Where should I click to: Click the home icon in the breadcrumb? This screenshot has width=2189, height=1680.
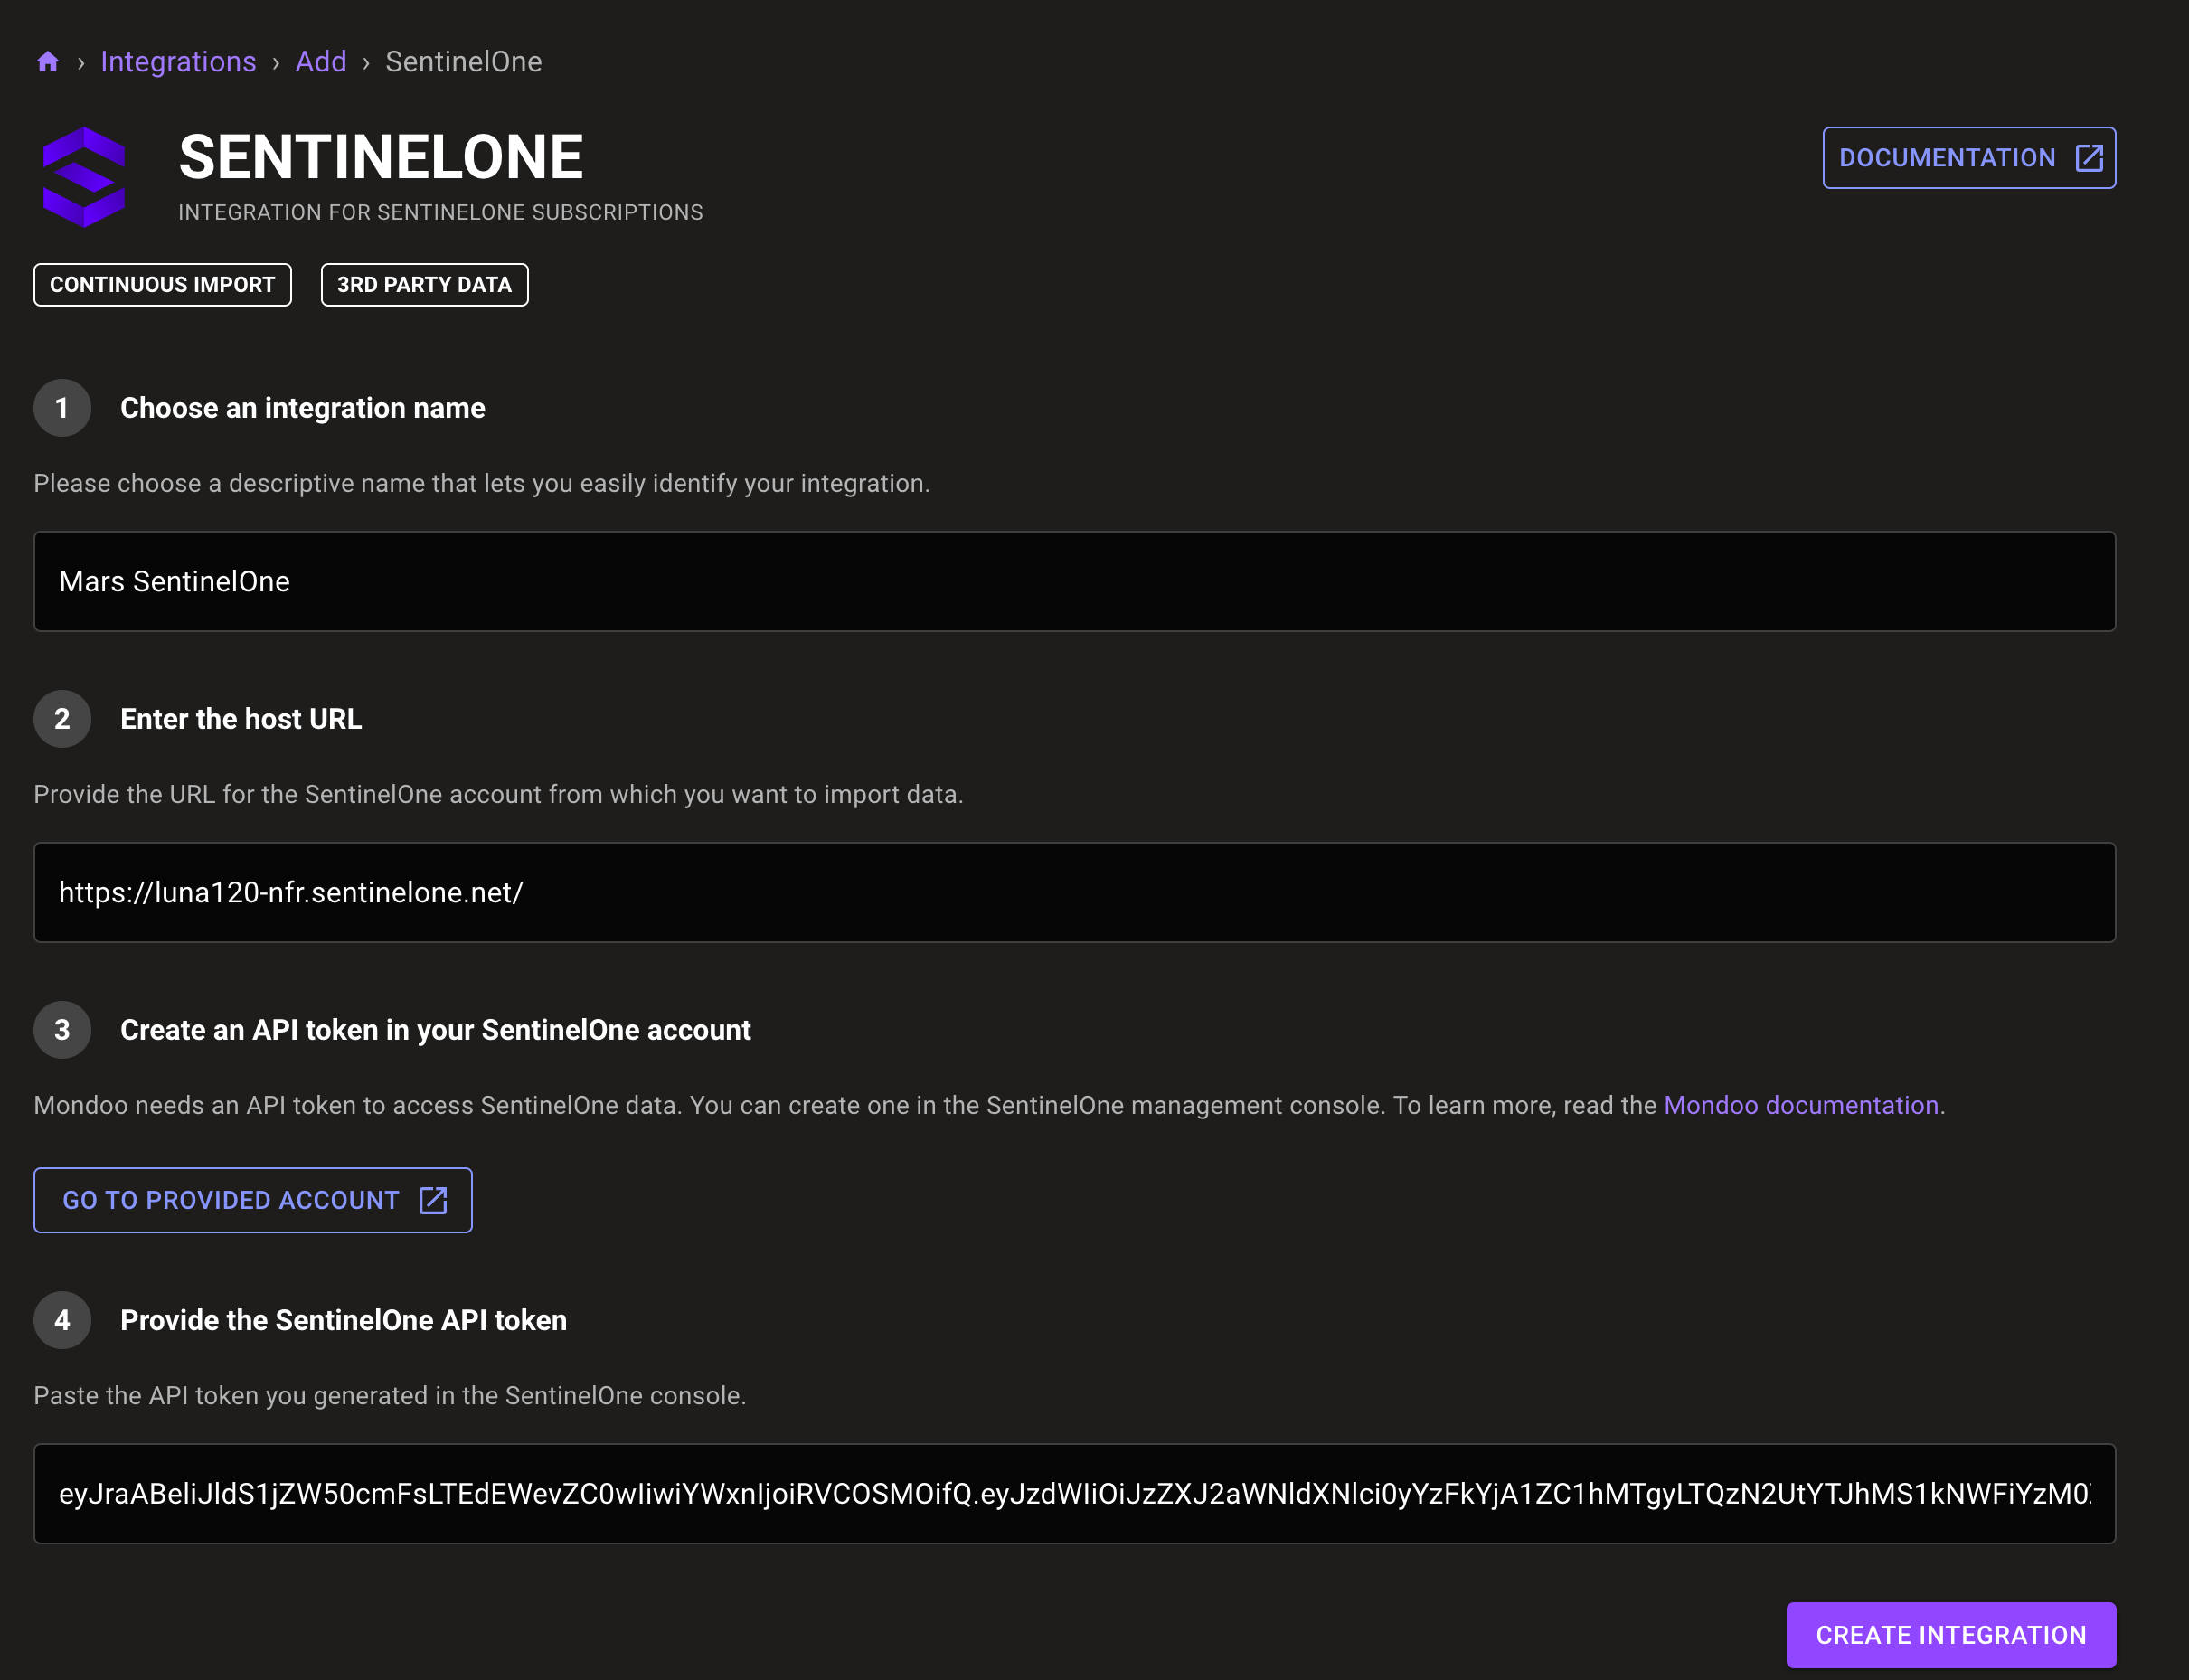[x=47, y=61]
